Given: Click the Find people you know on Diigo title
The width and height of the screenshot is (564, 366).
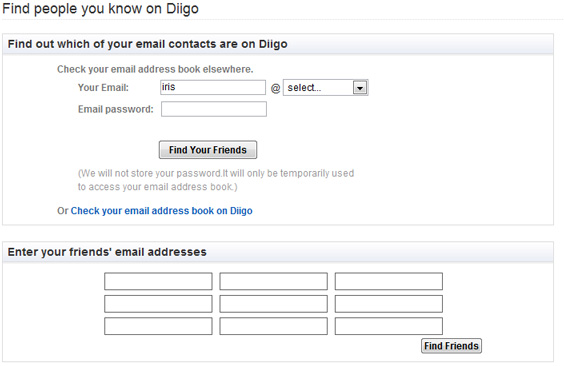Looking at the screenshot, I should coord(100,9).
